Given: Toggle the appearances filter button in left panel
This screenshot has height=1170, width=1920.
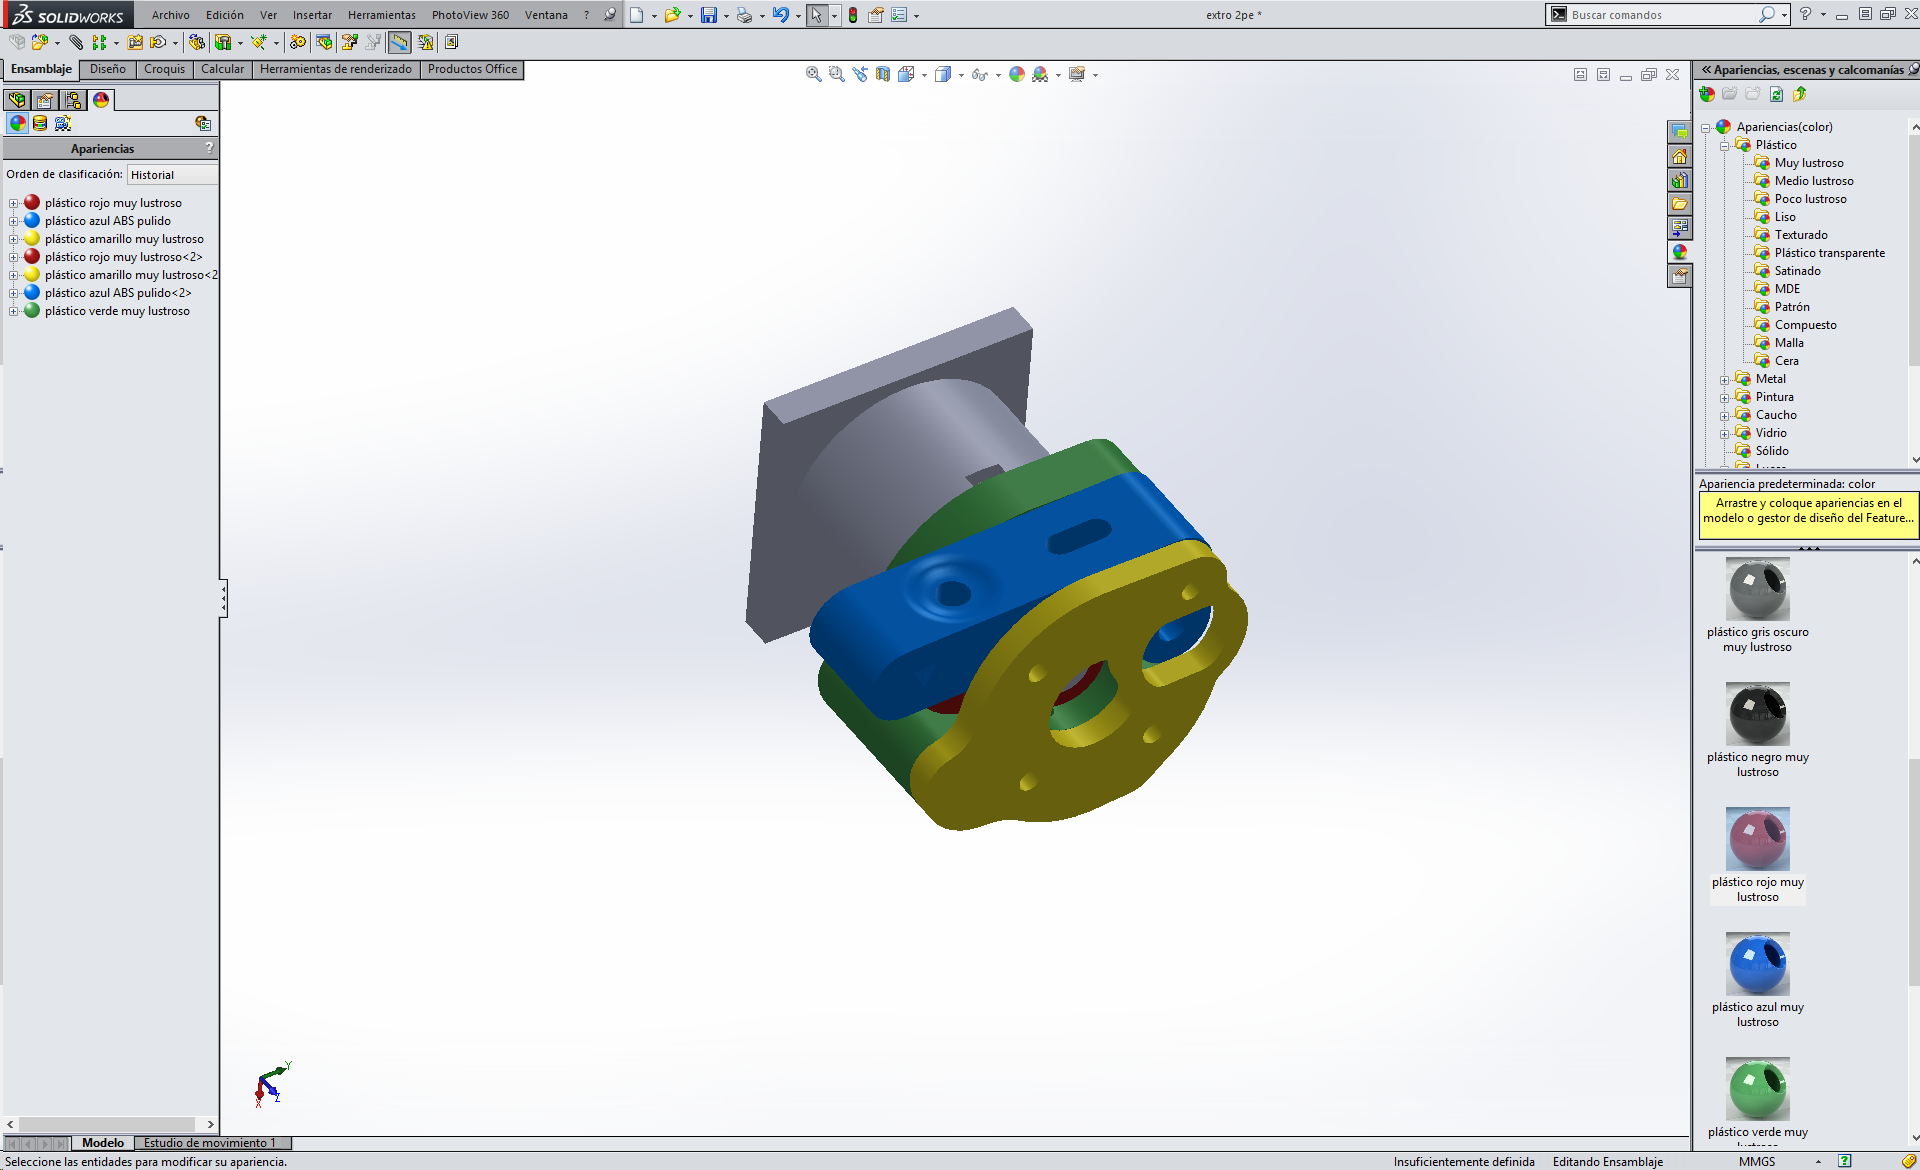Looking at the screenshot, I should tap(18, 123).
